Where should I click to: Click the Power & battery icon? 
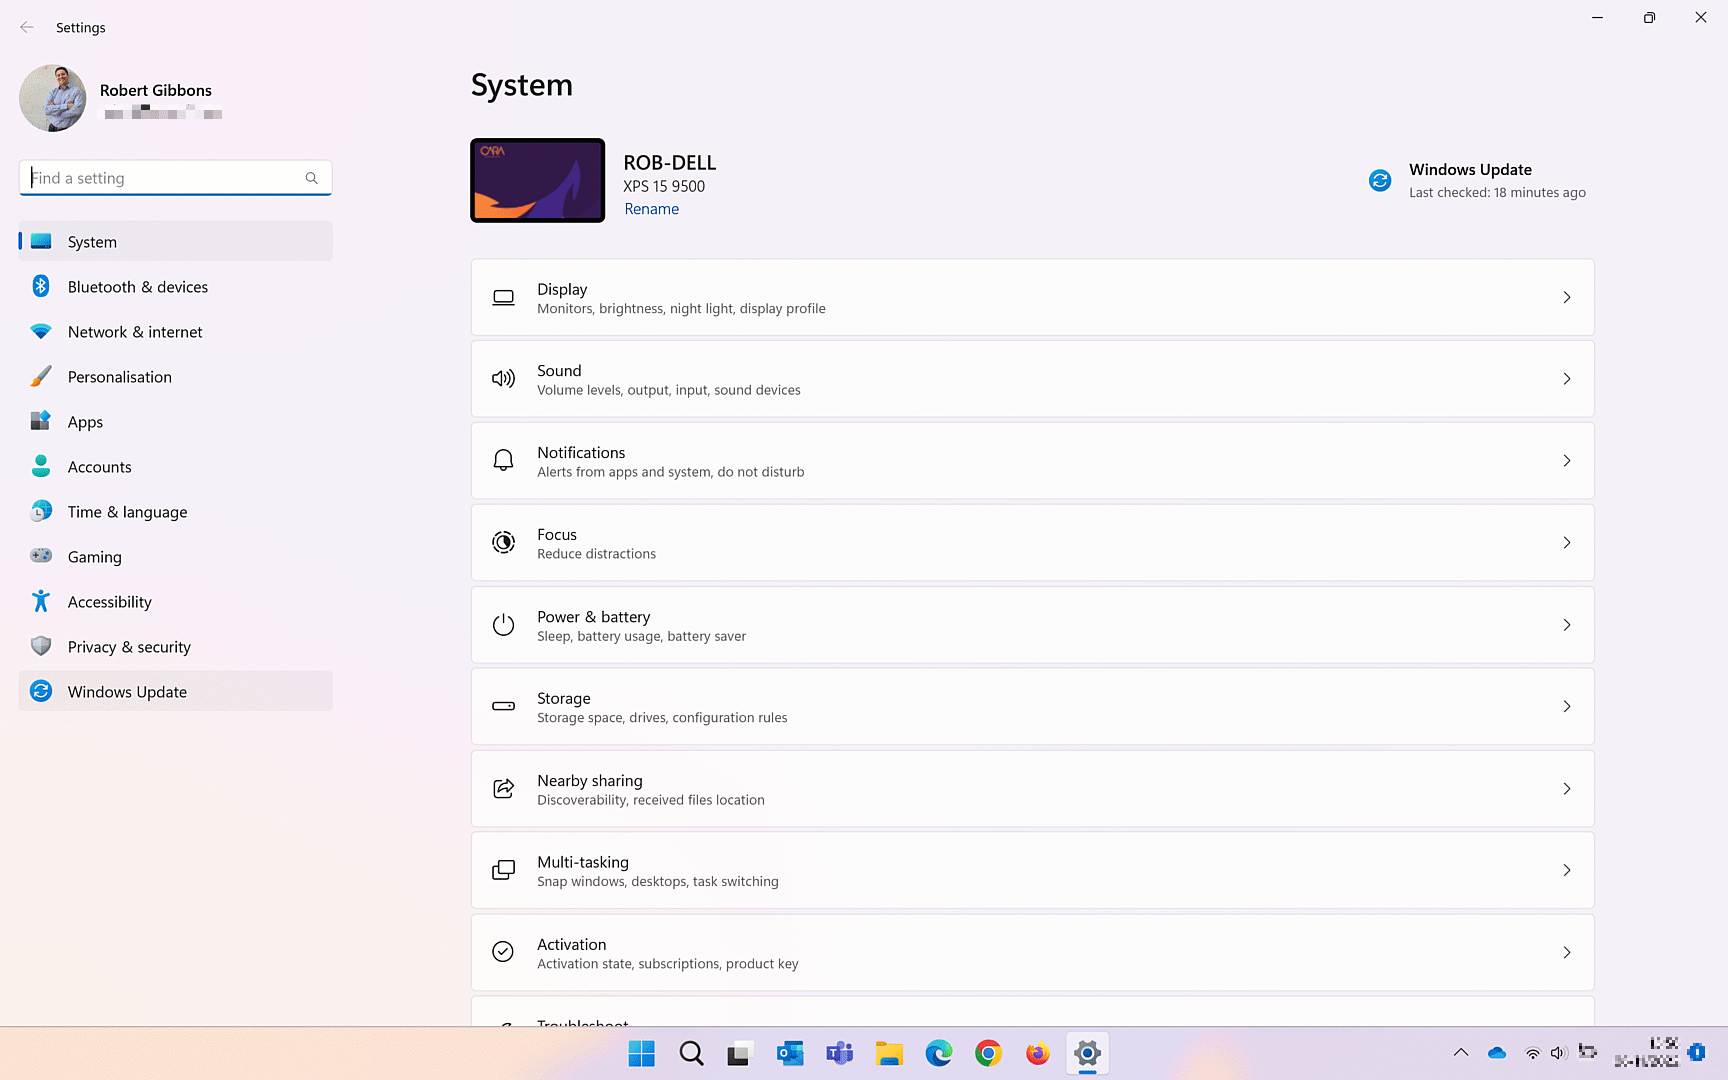[503, 624]
